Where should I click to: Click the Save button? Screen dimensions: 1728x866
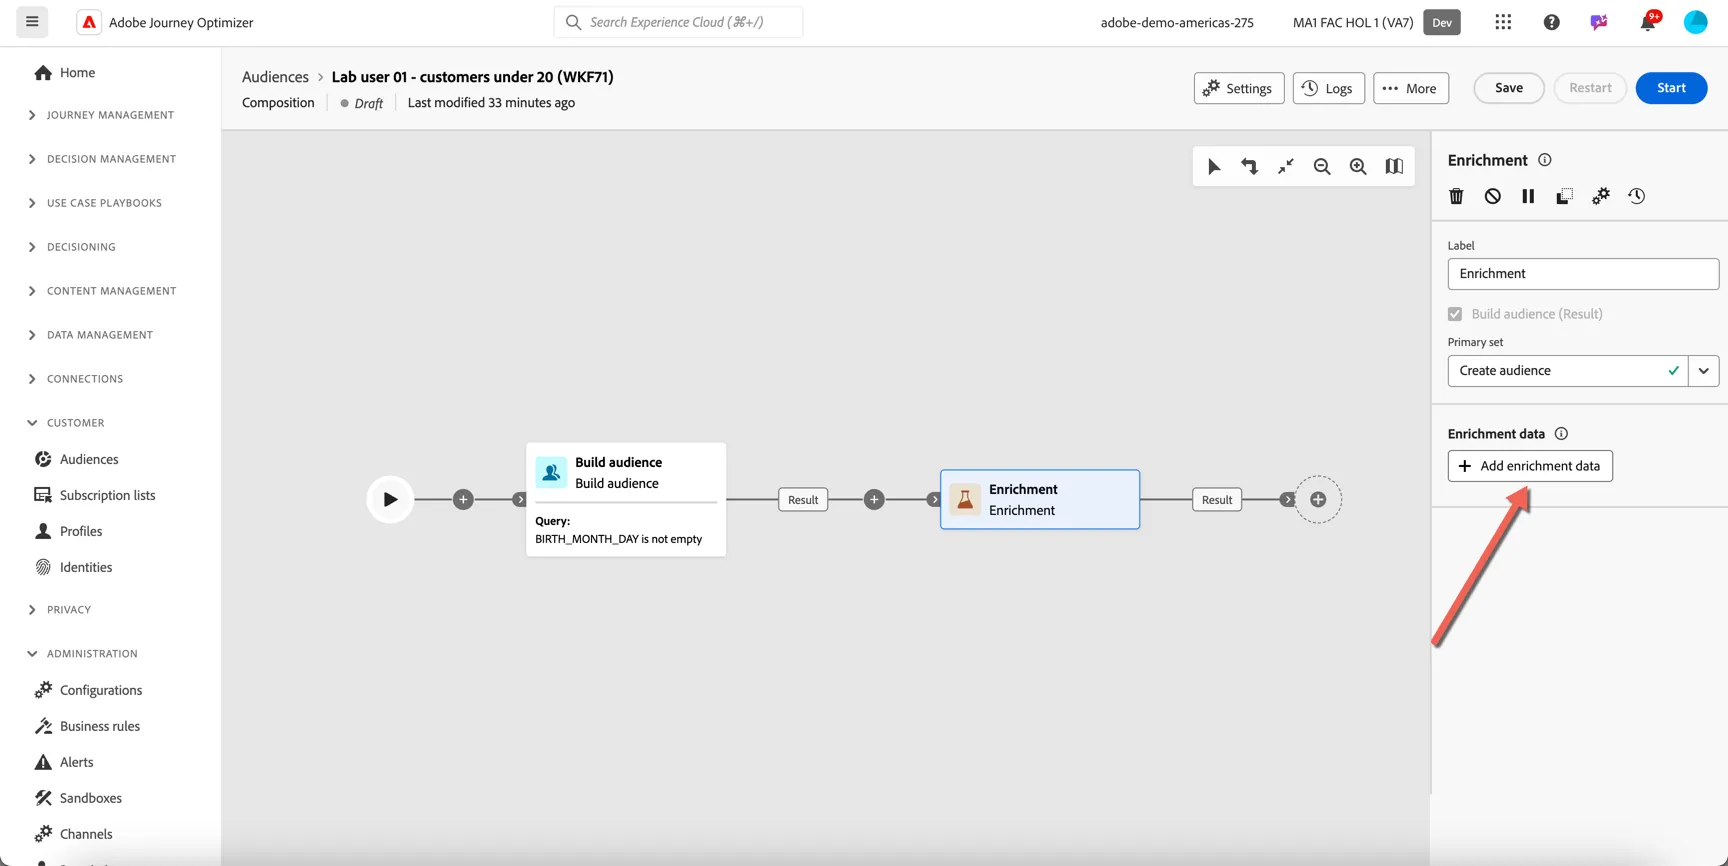(1508, 88)
